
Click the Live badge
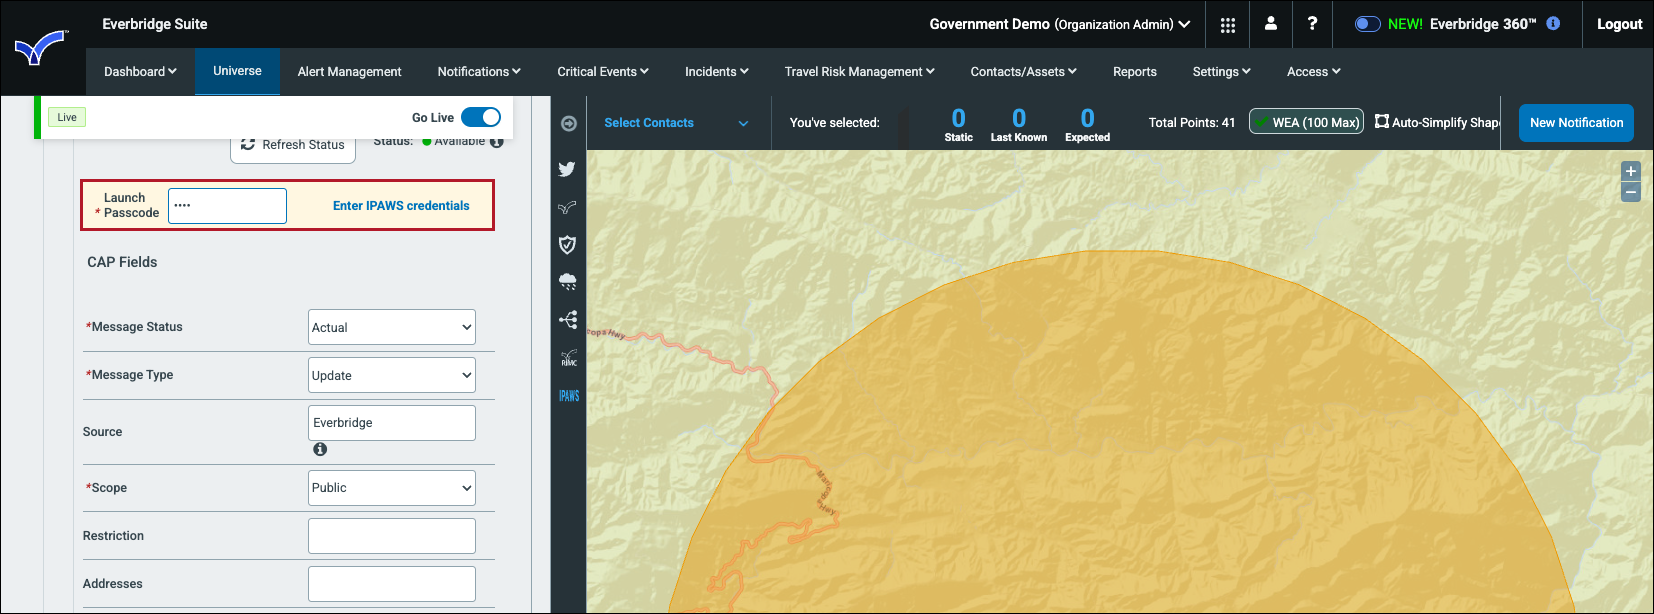[x=67, y=117]
